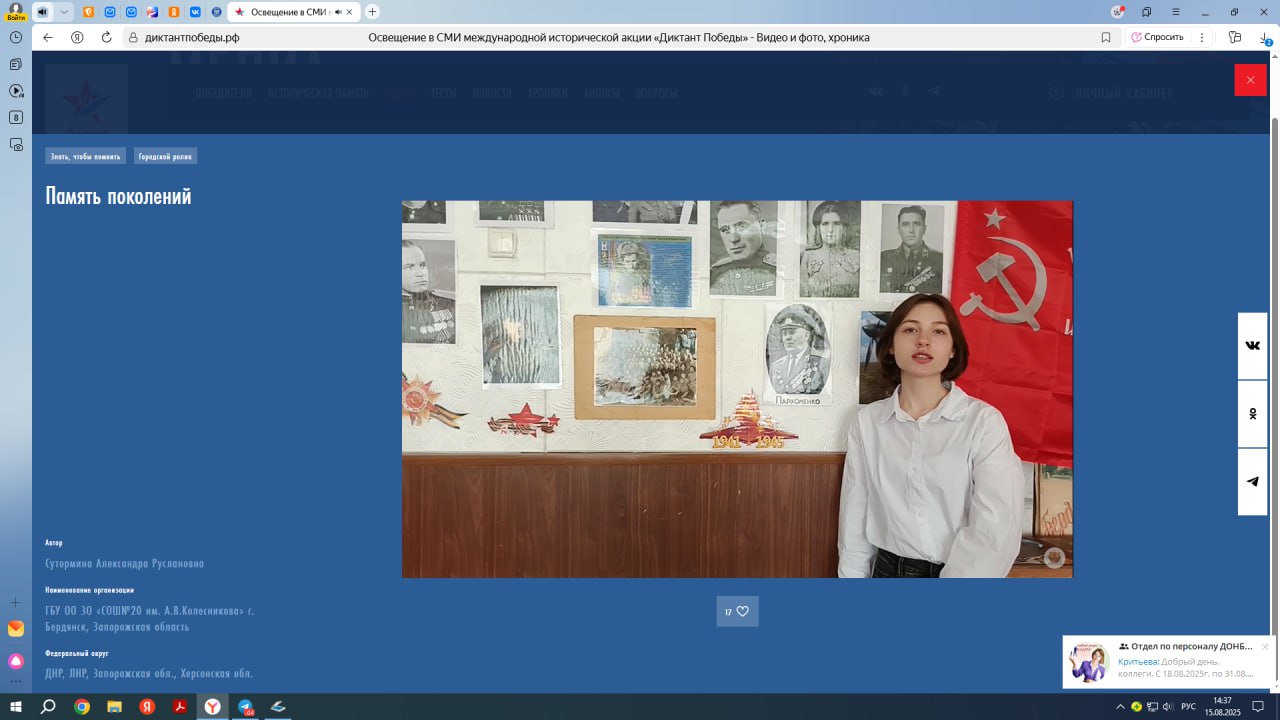This screenshot has height=720, width=1280.
Task: Open Adobe Acrobat from the taskbar
Action: click(180, 706)
